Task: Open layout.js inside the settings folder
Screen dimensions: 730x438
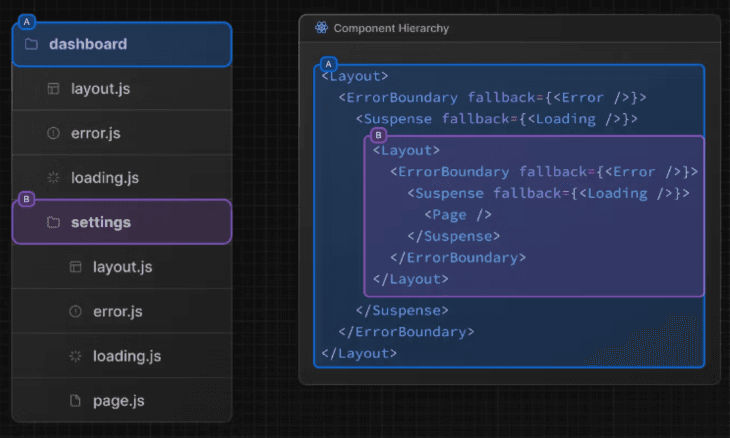Action: point(122,267)
